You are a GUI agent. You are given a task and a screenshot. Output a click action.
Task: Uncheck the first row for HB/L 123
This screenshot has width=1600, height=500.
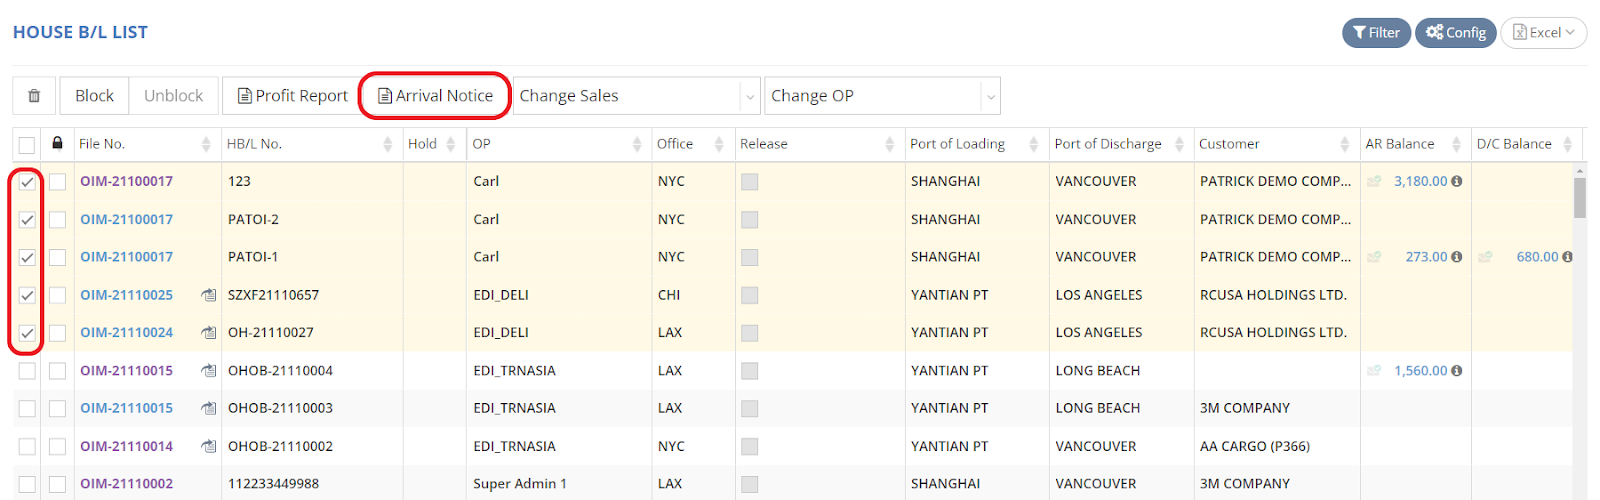(27, 182)
